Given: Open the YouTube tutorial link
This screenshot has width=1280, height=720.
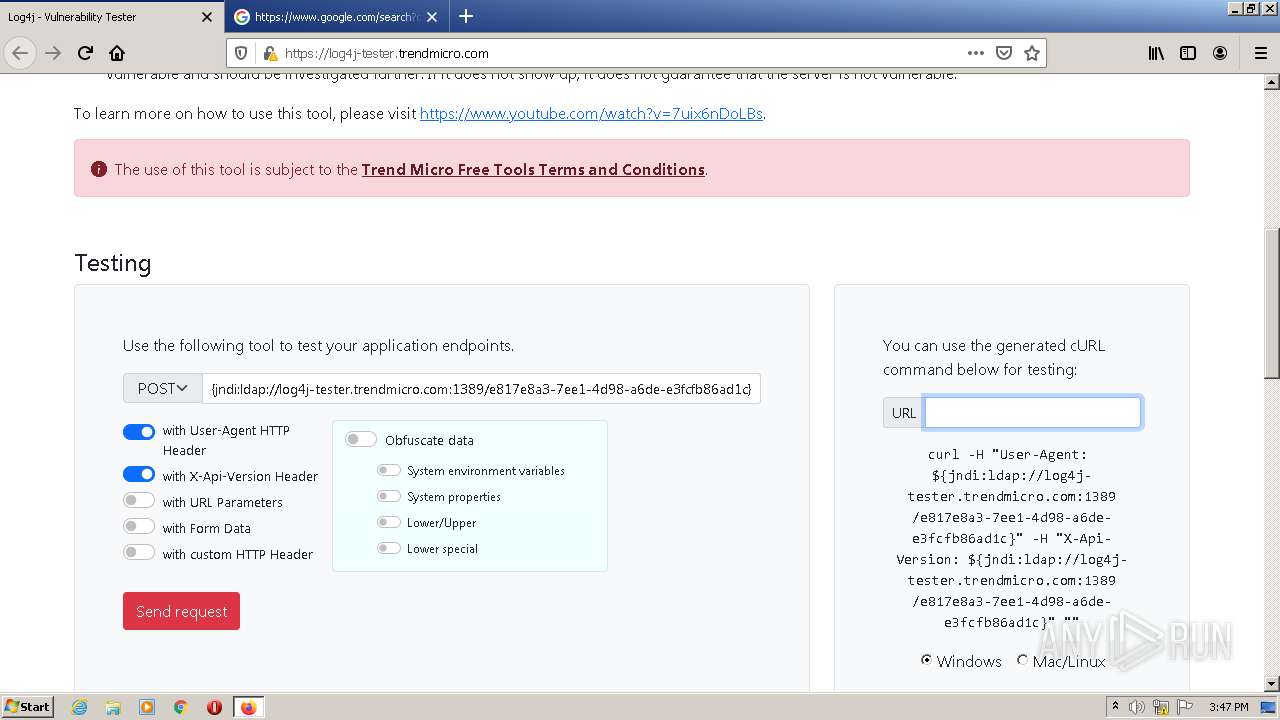Looking at the screenshot, I should click(x=591, y=114).
